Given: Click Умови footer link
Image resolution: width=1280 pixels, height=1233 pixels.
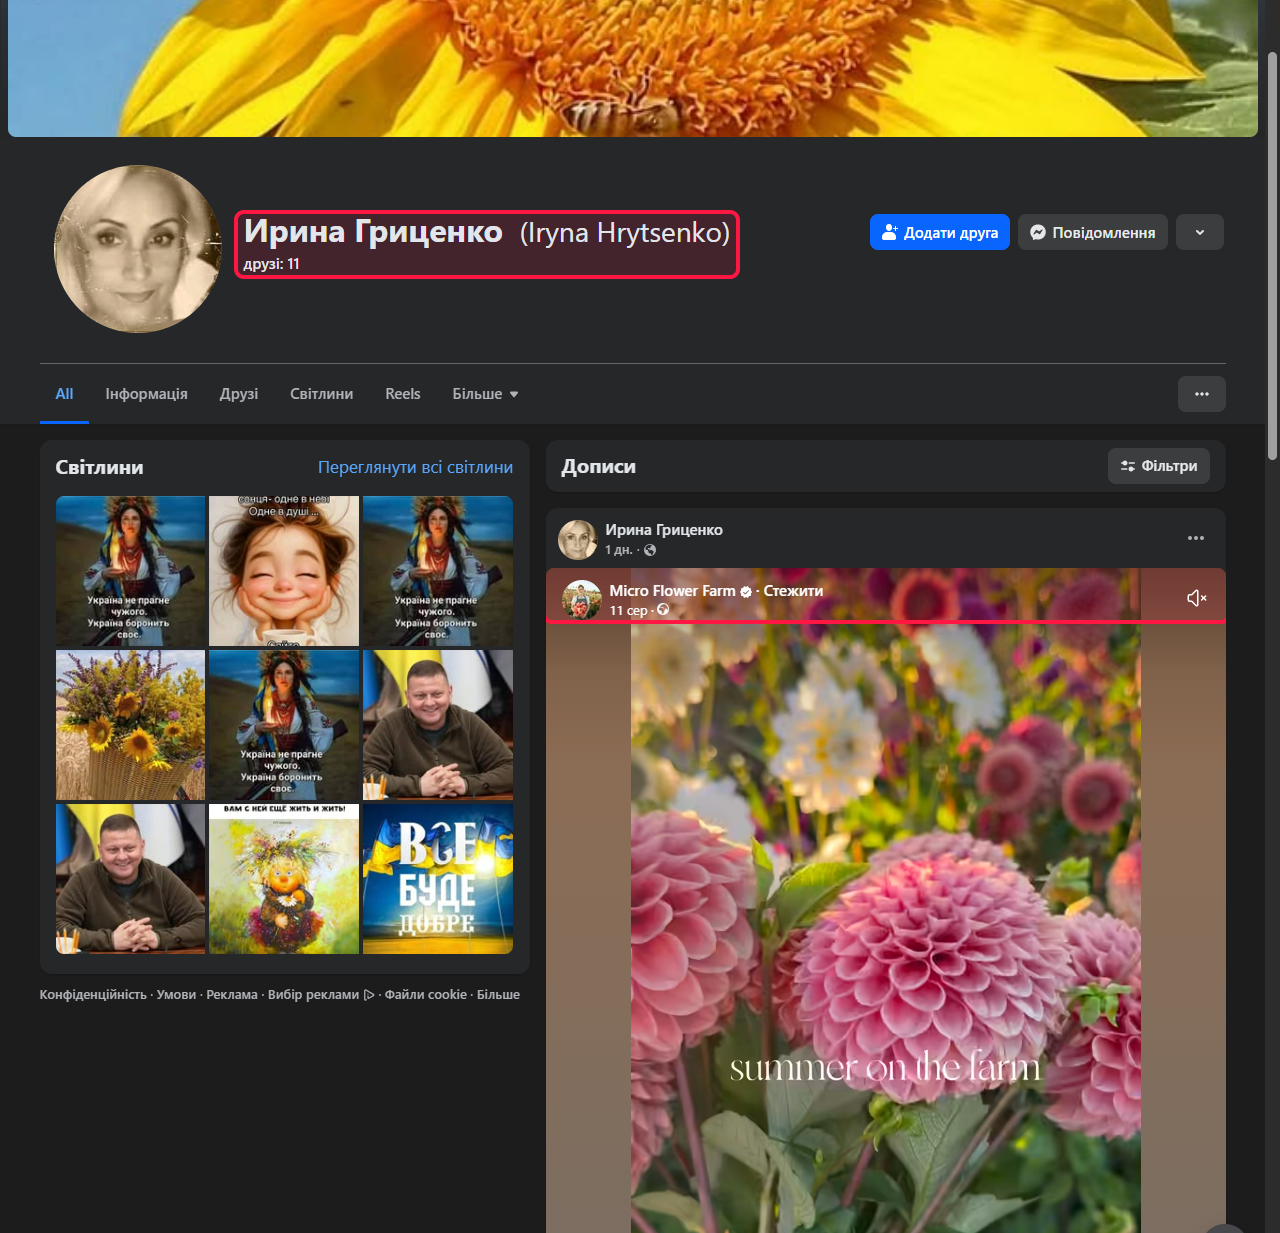Looking at the screenshot, I should pos(176,995).
